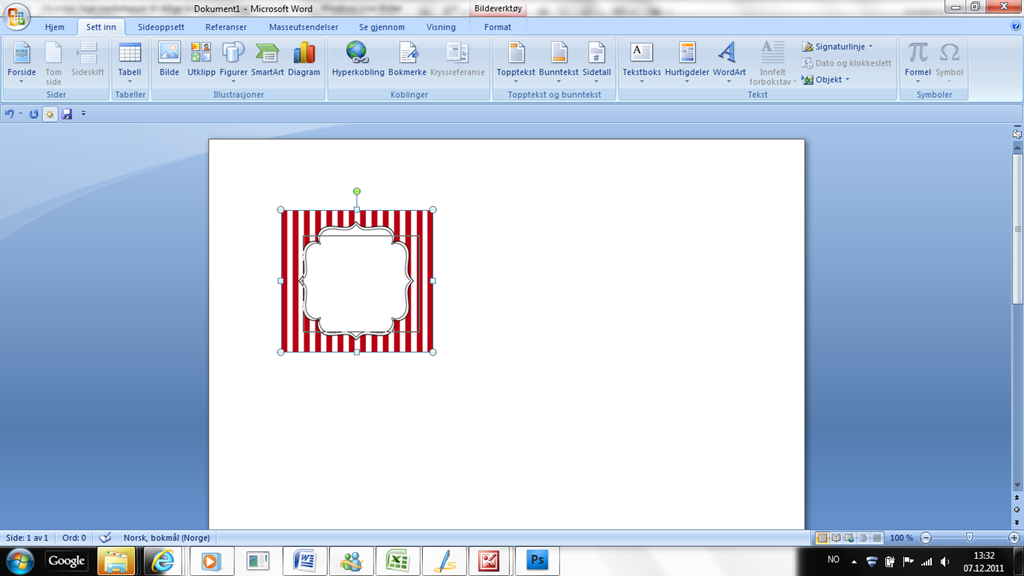Click the vertical scrollbar thumb
Viewport: 1024px width, 576px height.
[1017, 229]
